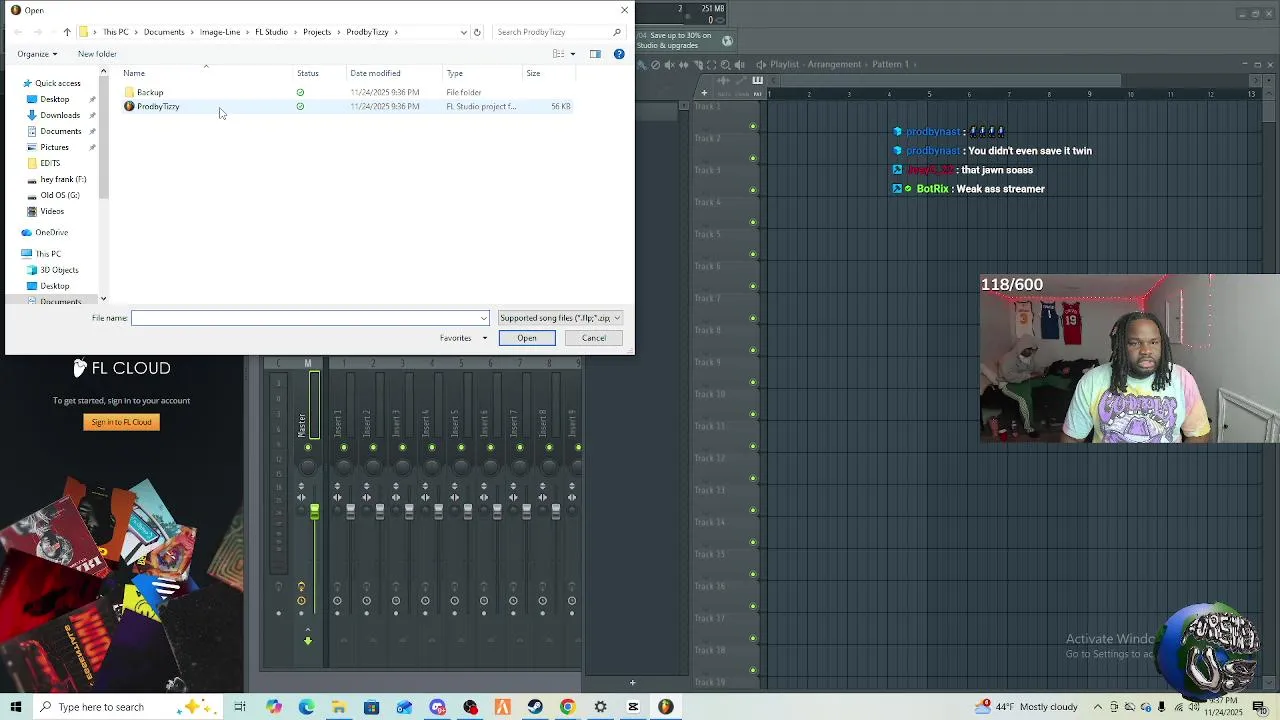Cancel the Open file dialog

coord(594,338)
